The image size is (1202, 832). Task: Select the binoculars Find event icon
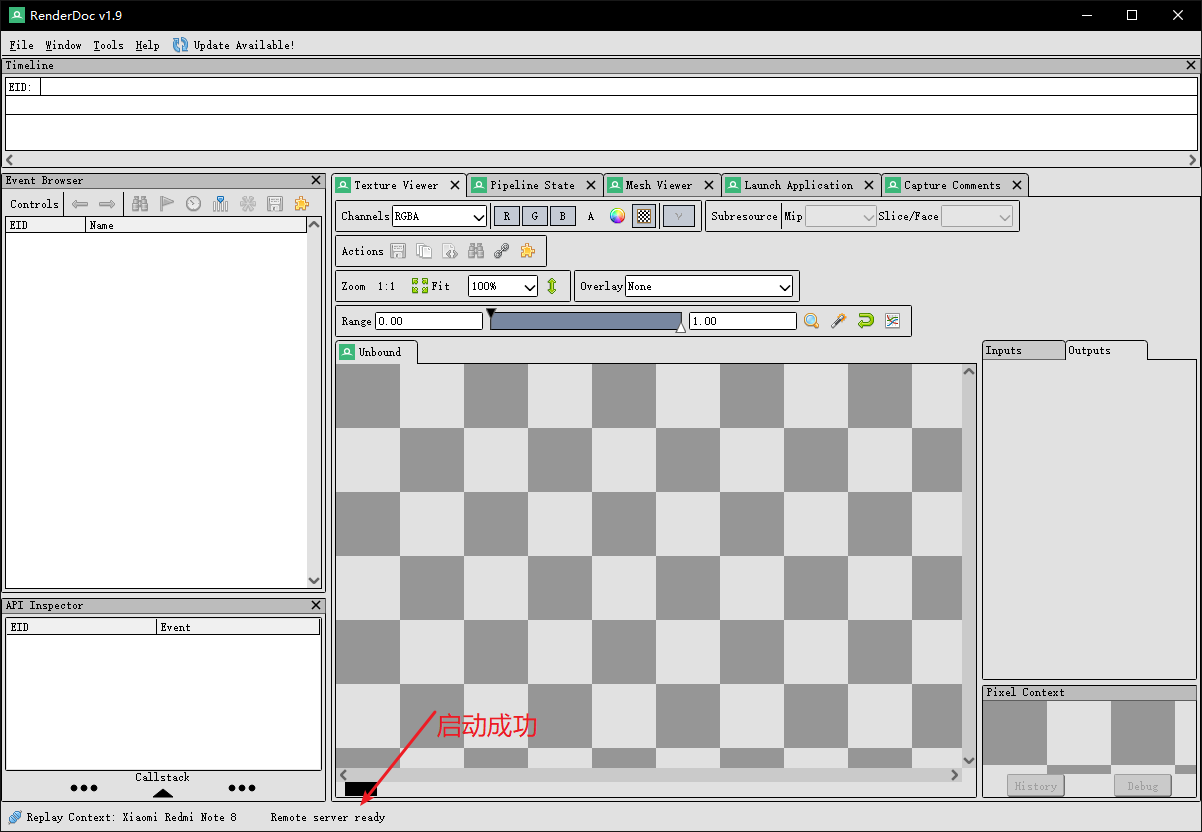(139, 203)
